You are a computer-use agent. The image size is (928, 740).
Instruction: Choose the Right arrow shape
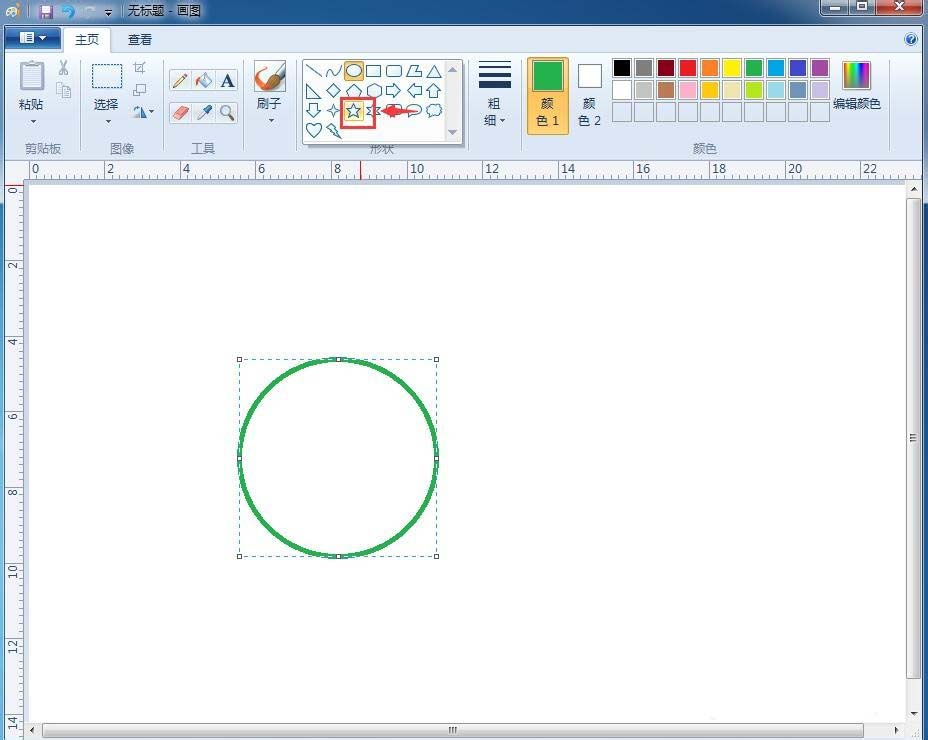pyautogui.click(x=394, y=91)
